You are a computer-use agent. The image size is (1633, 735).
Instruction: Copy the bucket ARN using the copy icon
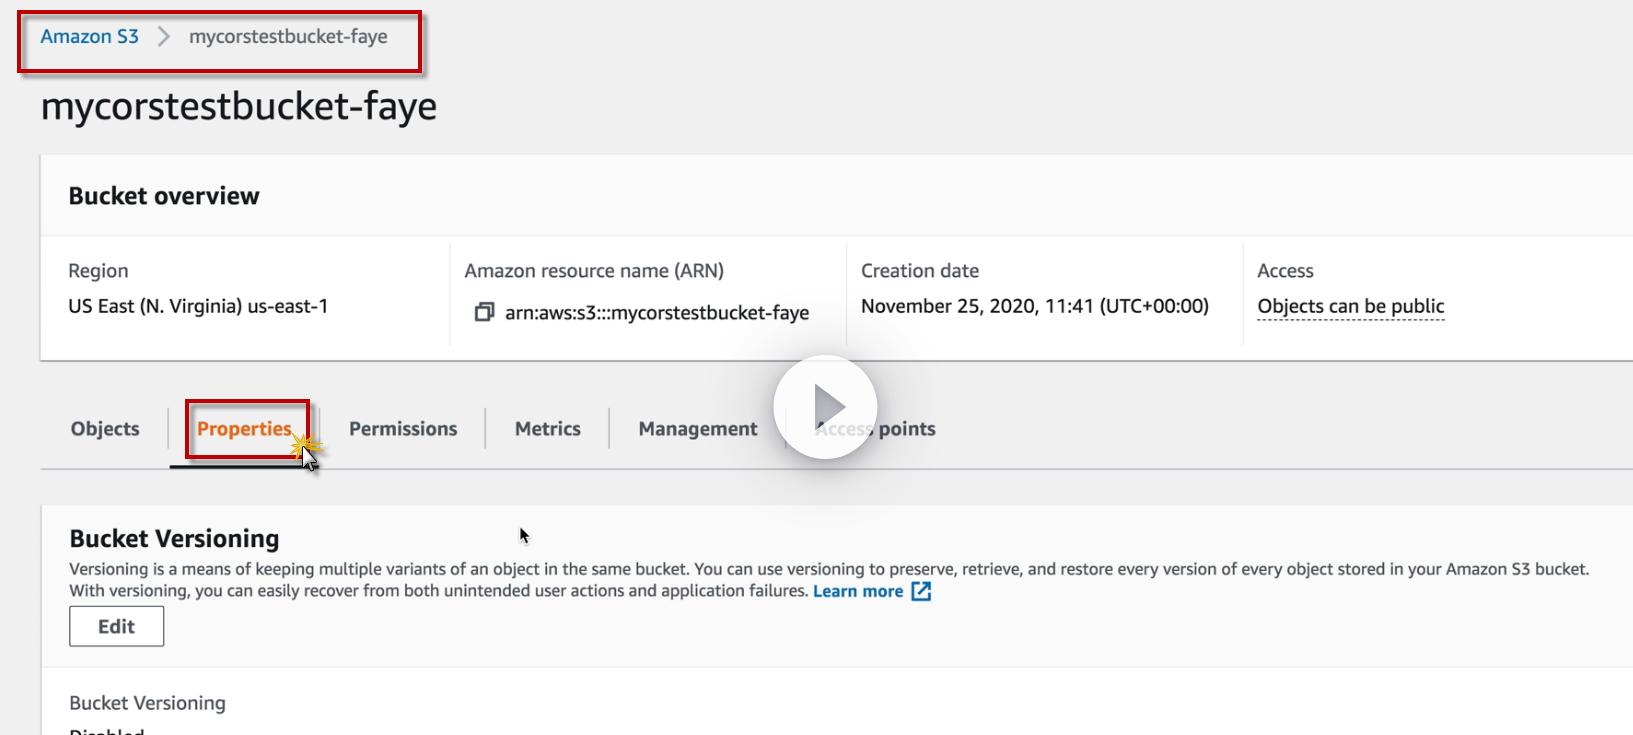pos(484,312)
